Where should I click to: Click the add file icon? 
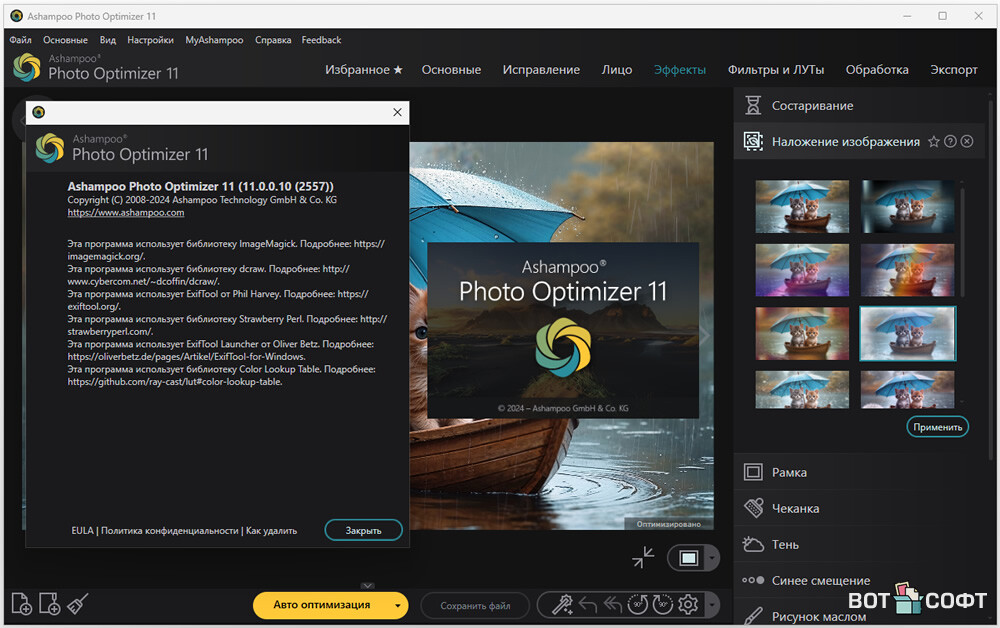point(22,604)
